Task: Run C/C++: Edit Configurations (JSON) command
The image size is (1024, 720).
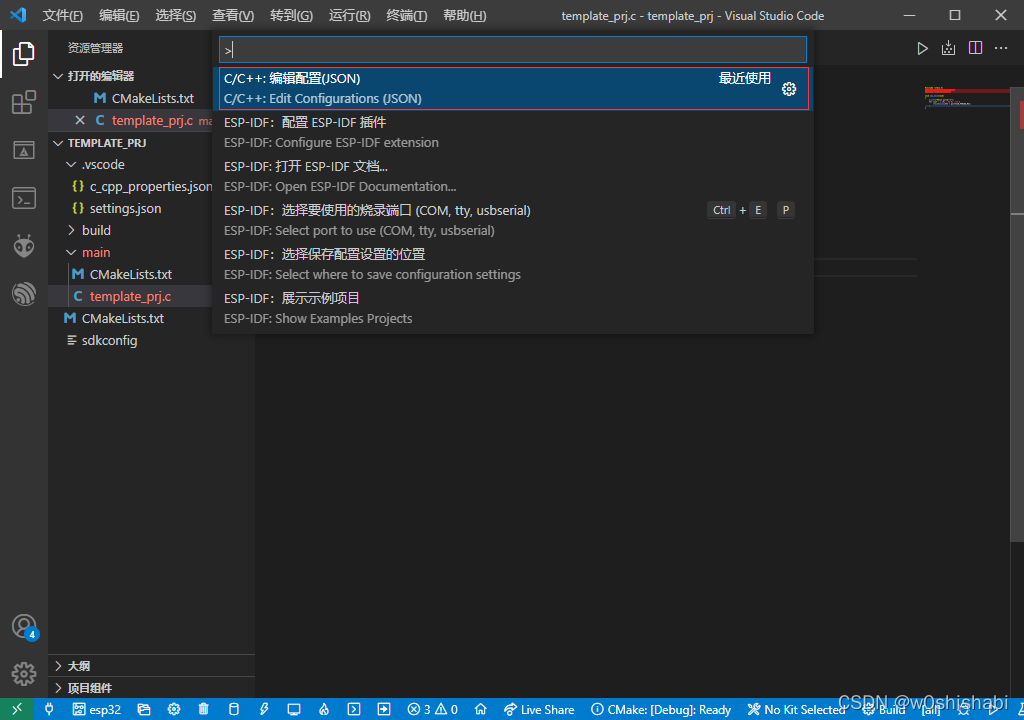Action: 514,88
